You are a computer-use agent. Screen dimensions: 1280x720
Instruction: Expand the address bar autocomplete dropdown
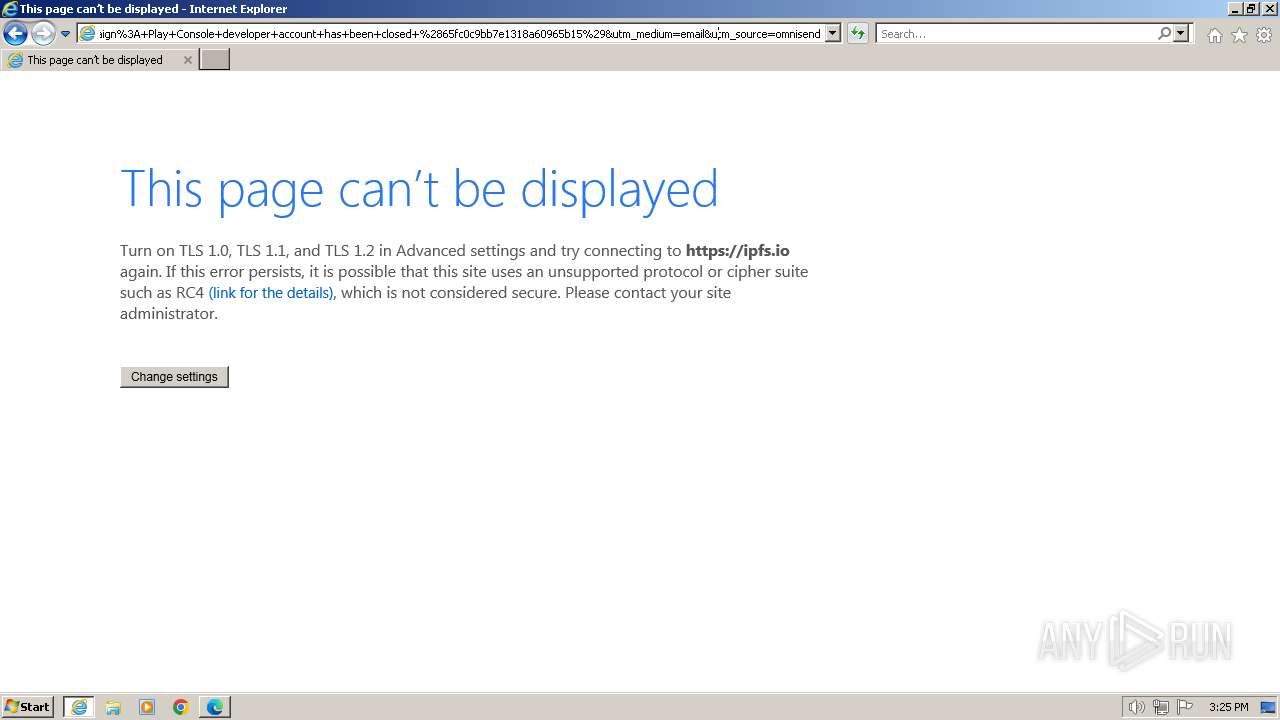point(833,34)
